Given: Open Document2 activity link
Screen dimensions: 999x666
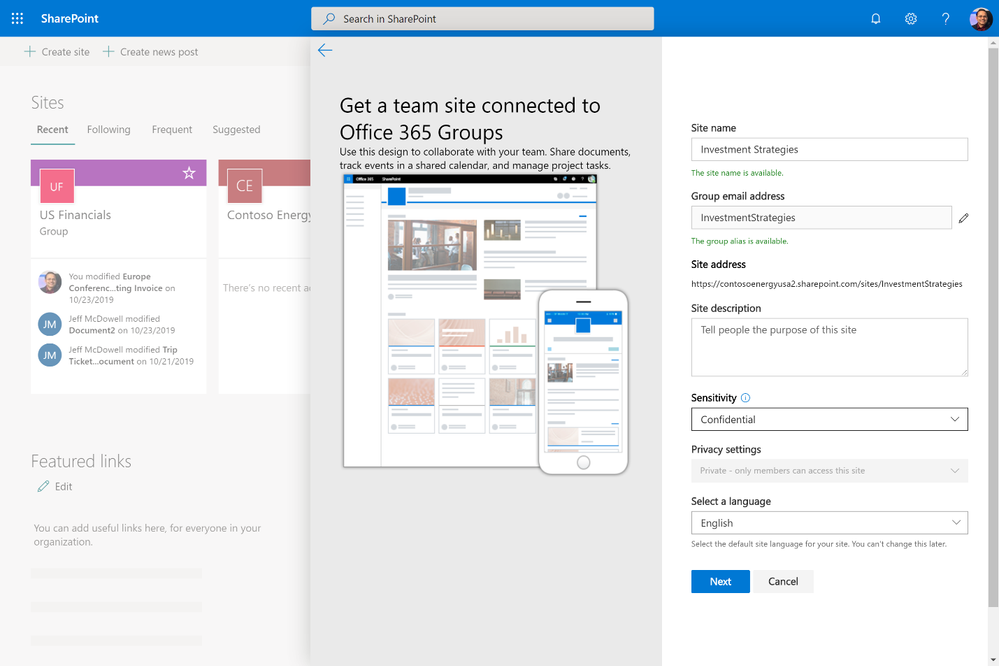Looking at the screenshot, I should tap(92, 330).
